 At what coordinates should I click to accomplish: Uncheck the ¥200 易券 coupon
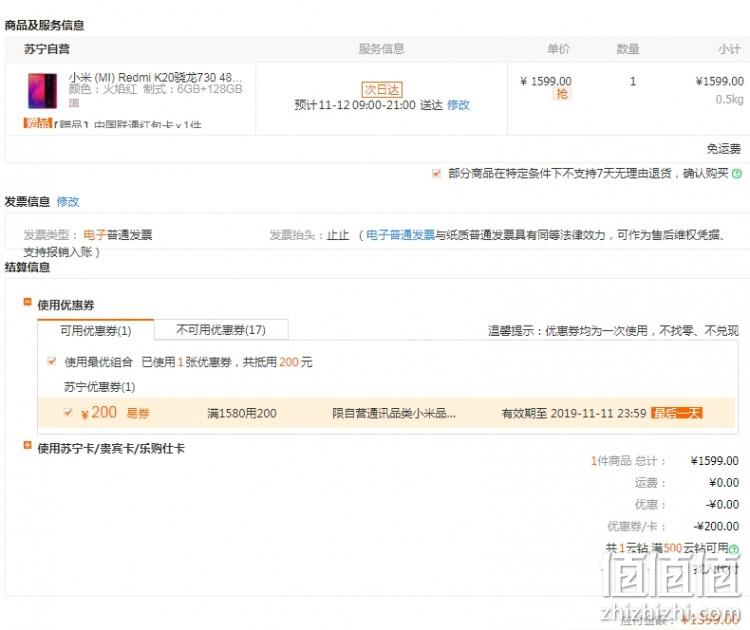point(68,412)
